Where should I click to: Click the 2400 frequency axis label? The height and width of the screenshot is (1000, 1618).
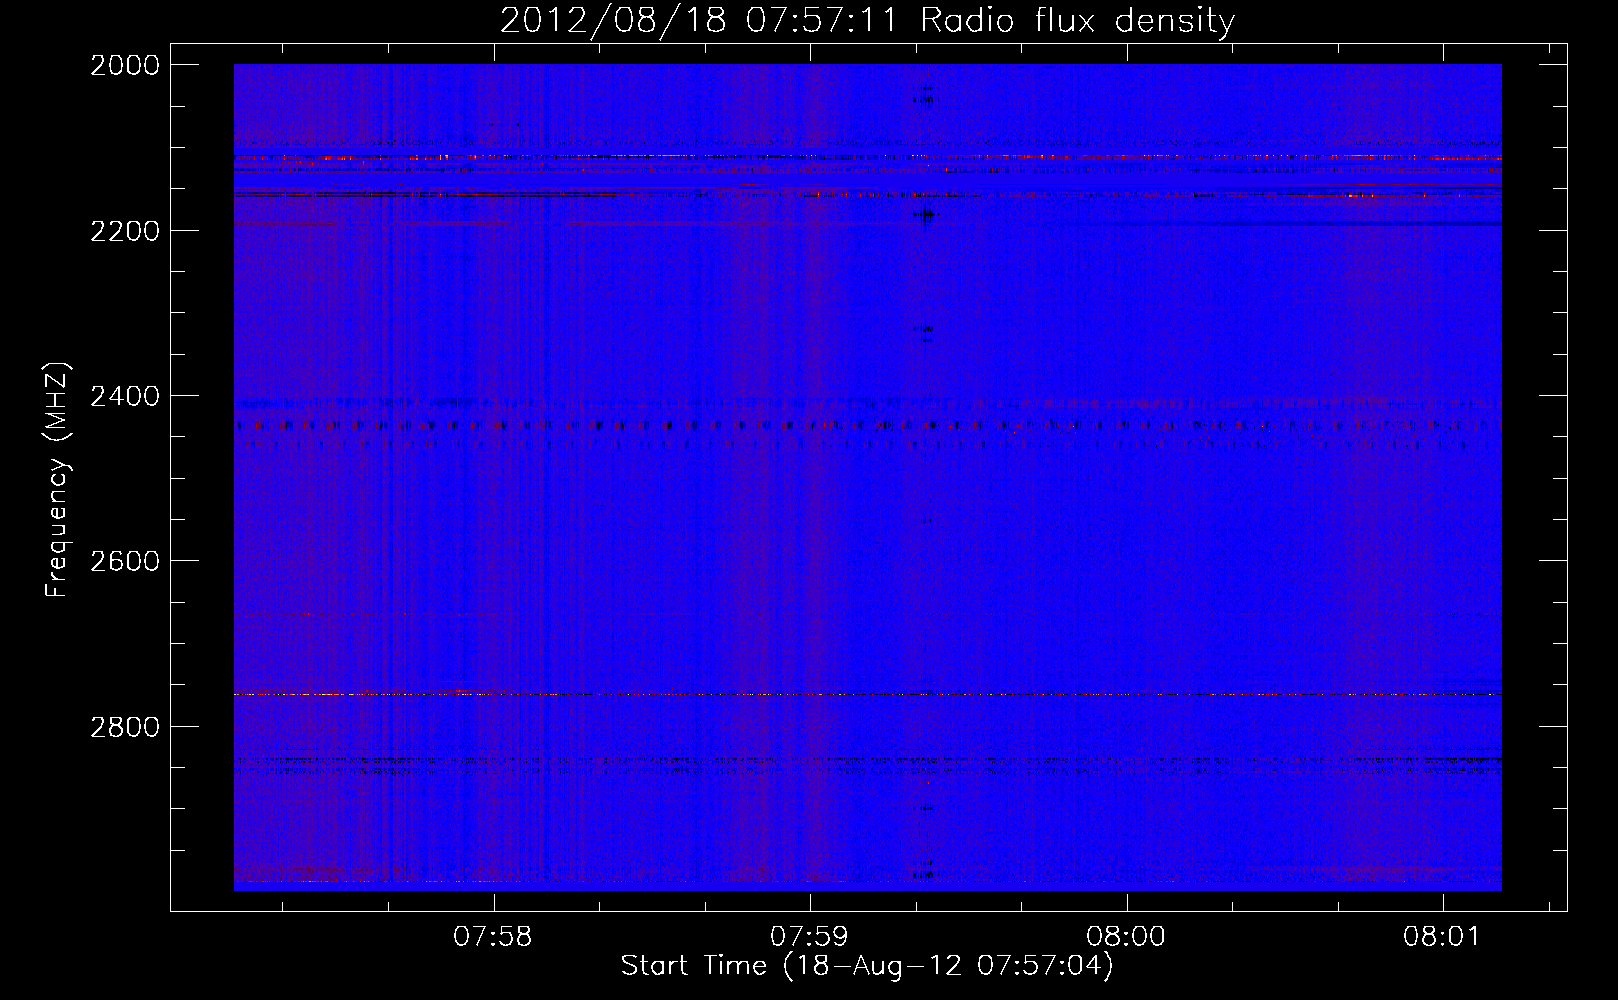coord(125,397)
